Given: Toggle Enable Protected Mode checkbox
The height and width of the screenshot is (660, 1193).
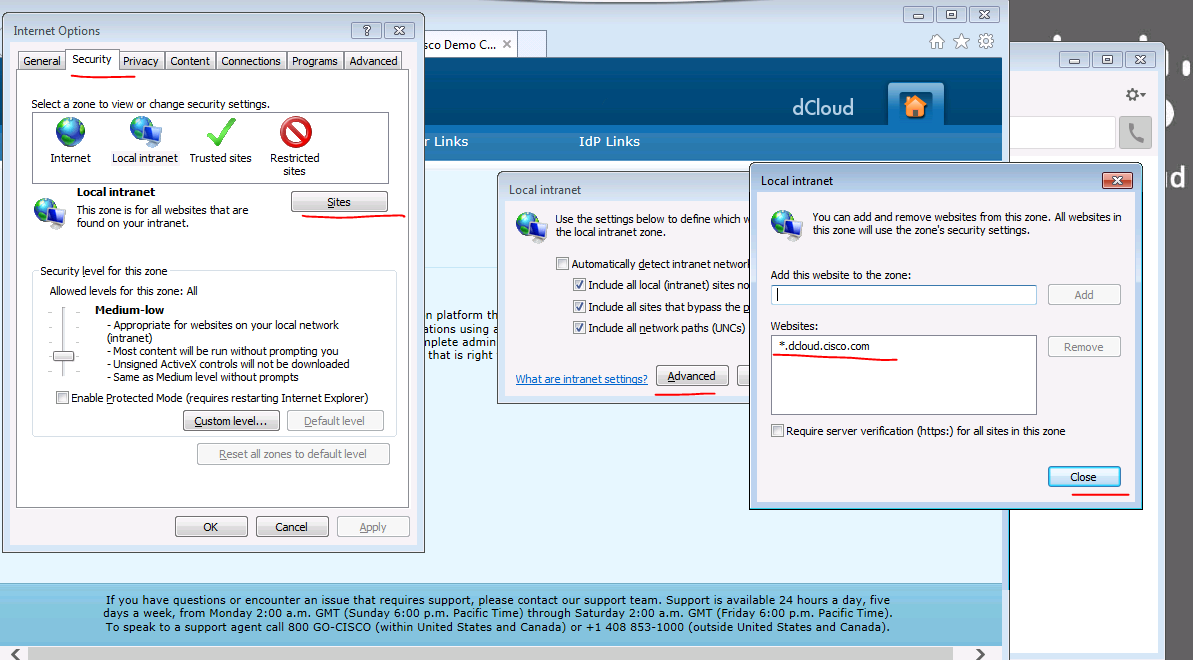Looking at the screenshot, I should pos(62,397).
